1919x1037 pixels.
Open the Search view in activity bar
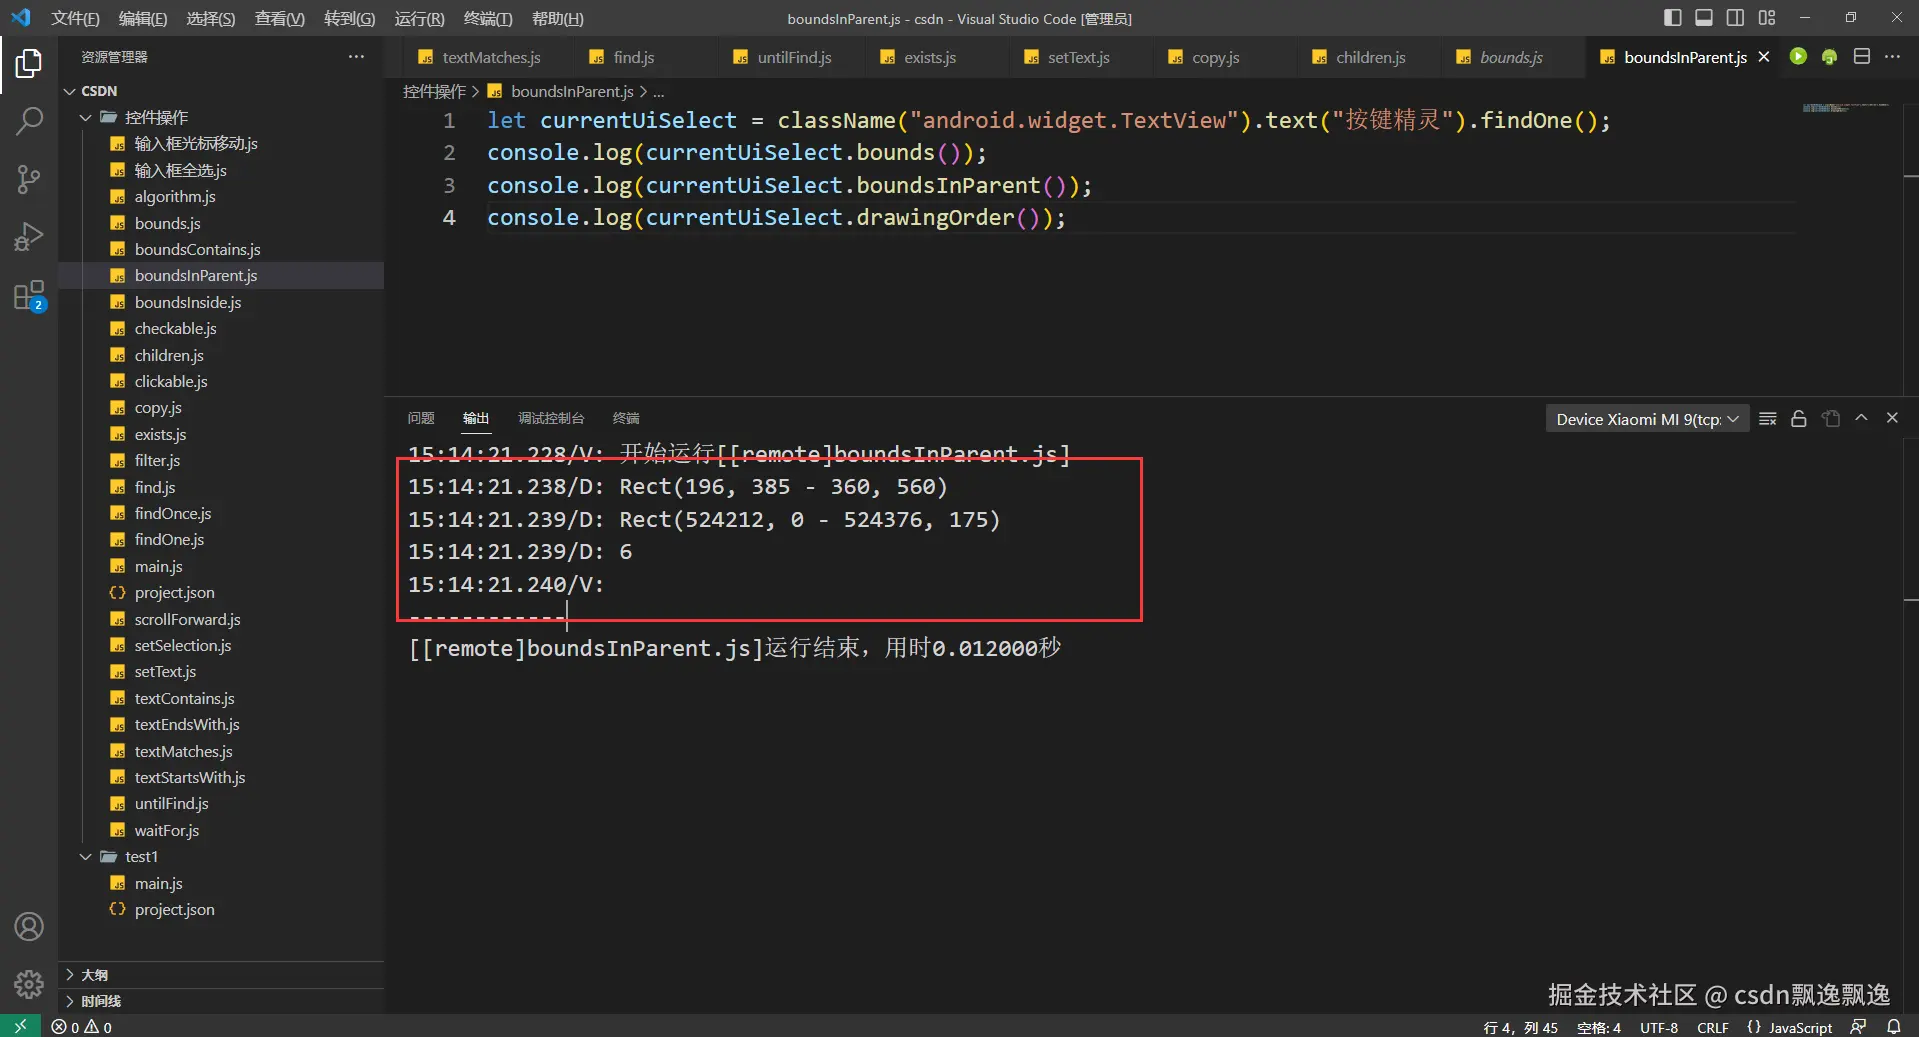tap(29, 121)
